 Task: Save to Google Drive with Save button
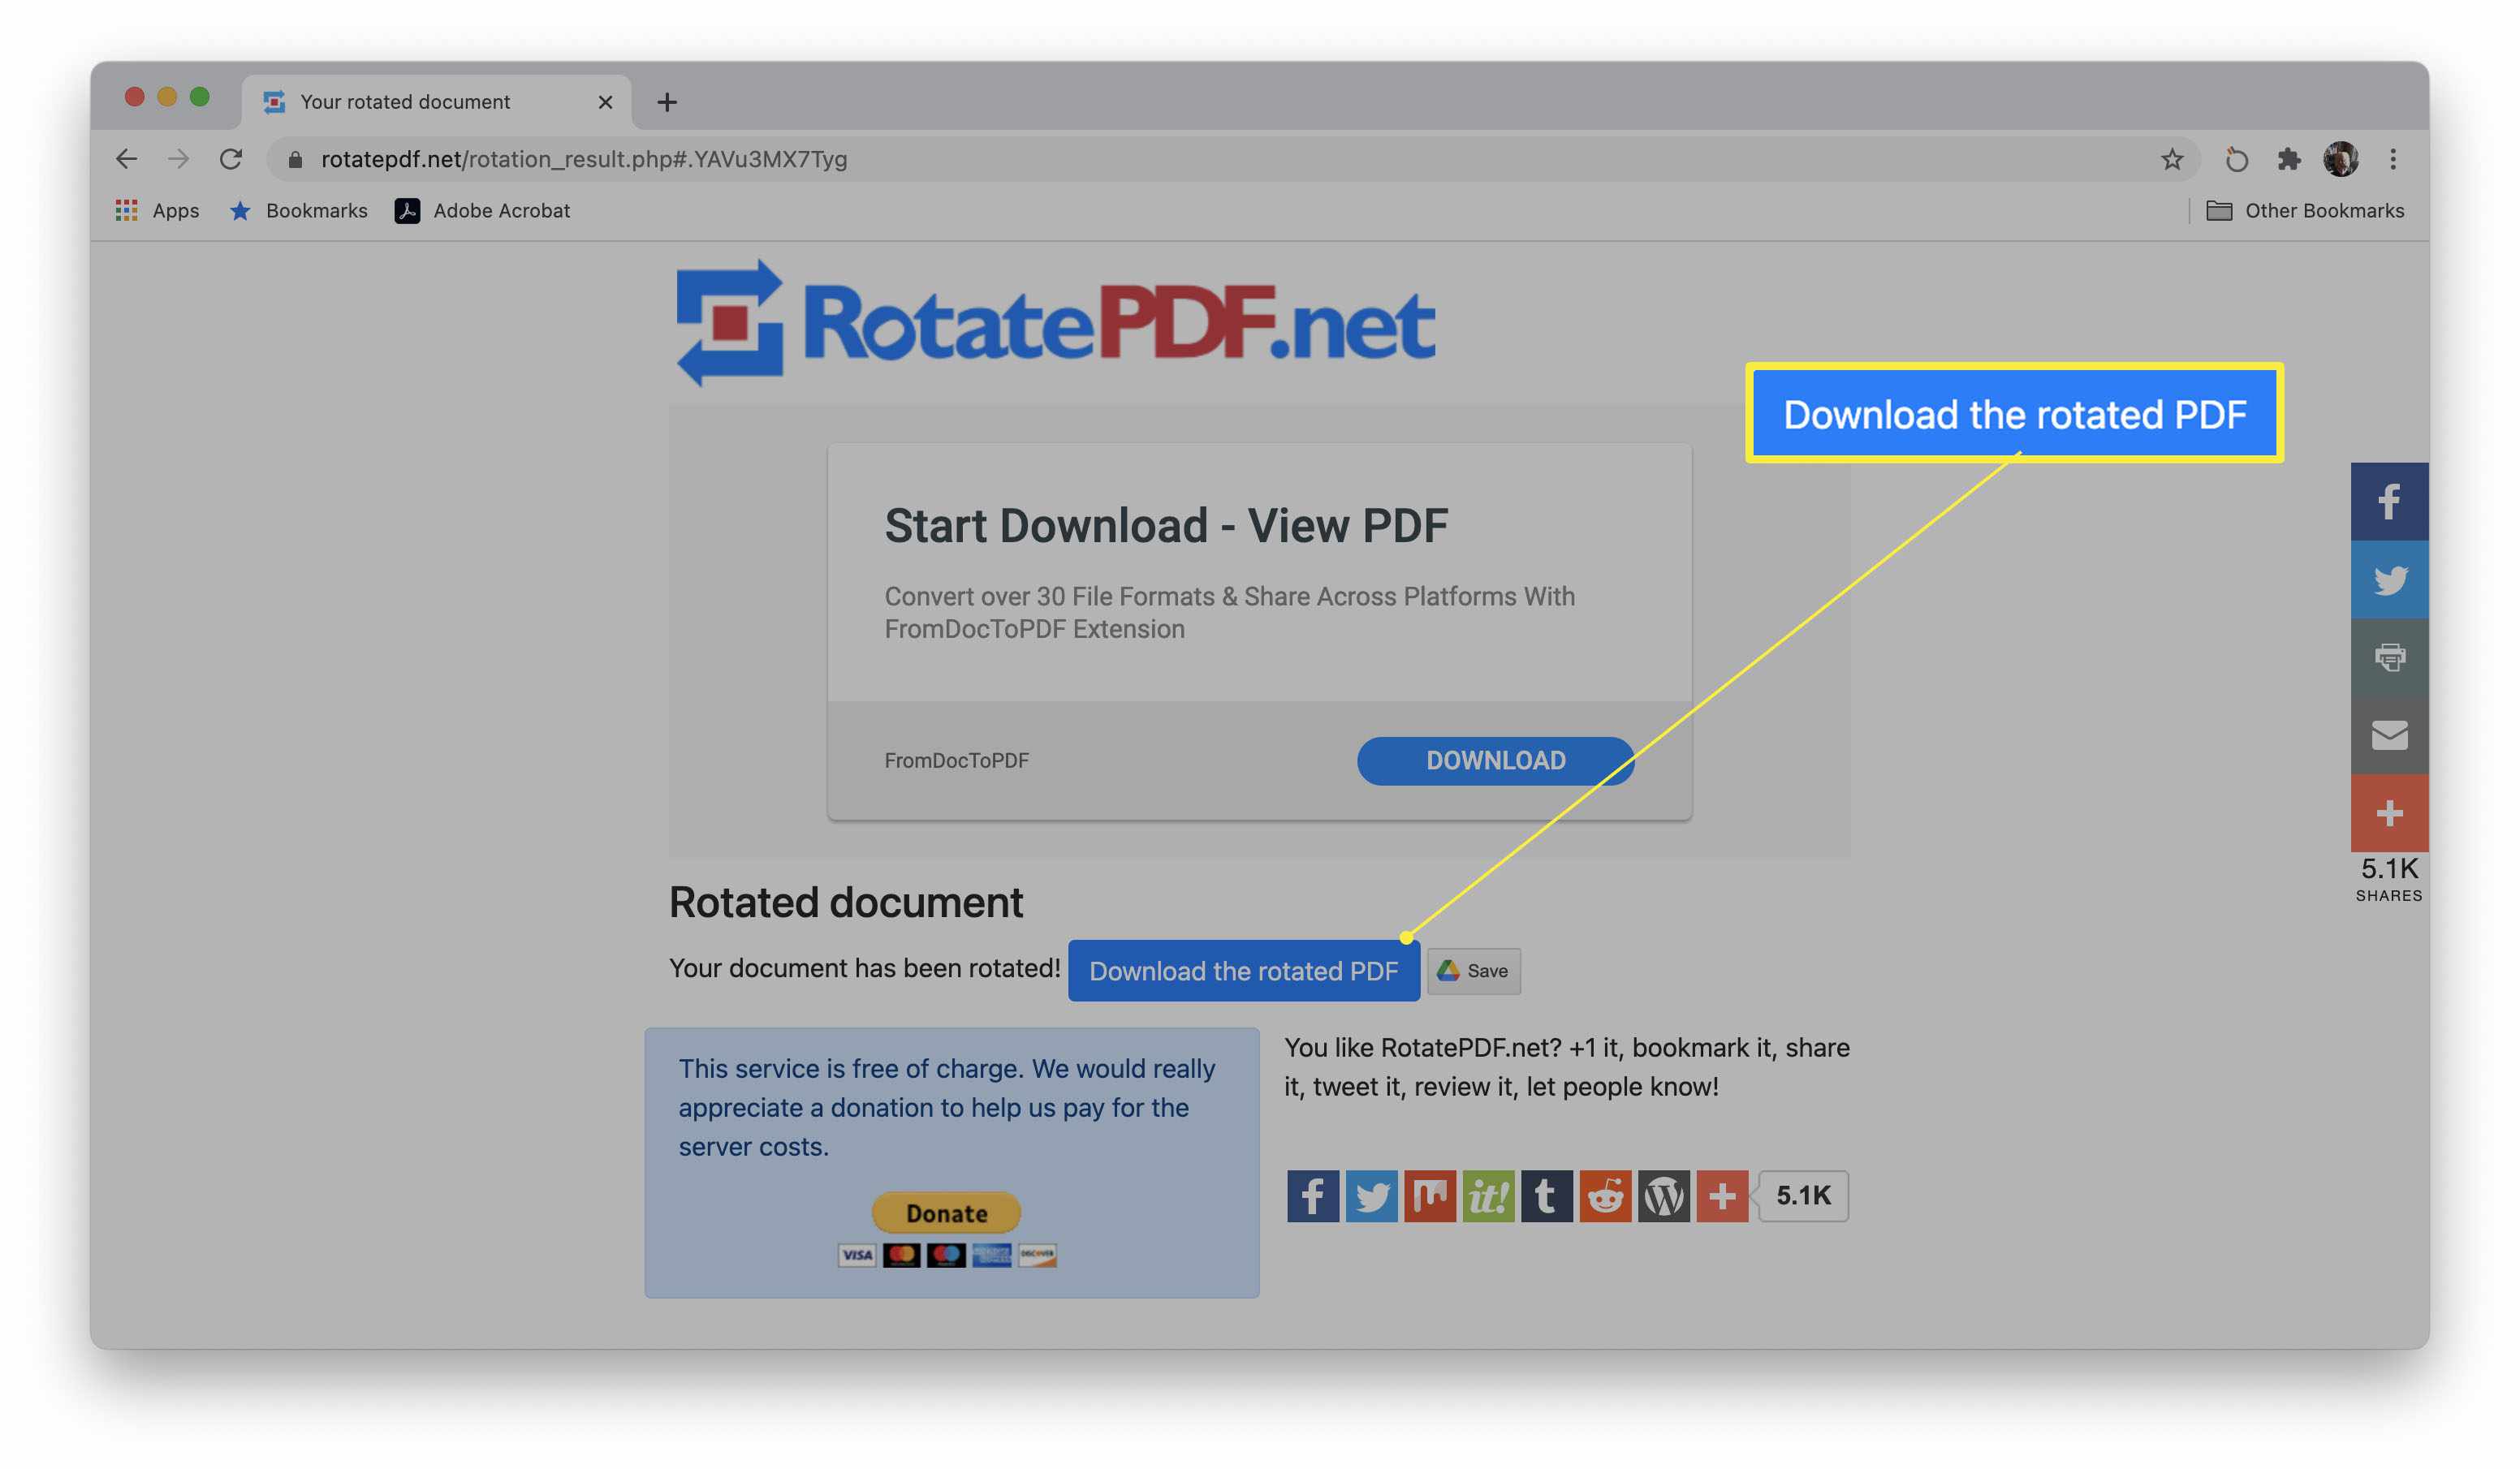[1473, 971]
